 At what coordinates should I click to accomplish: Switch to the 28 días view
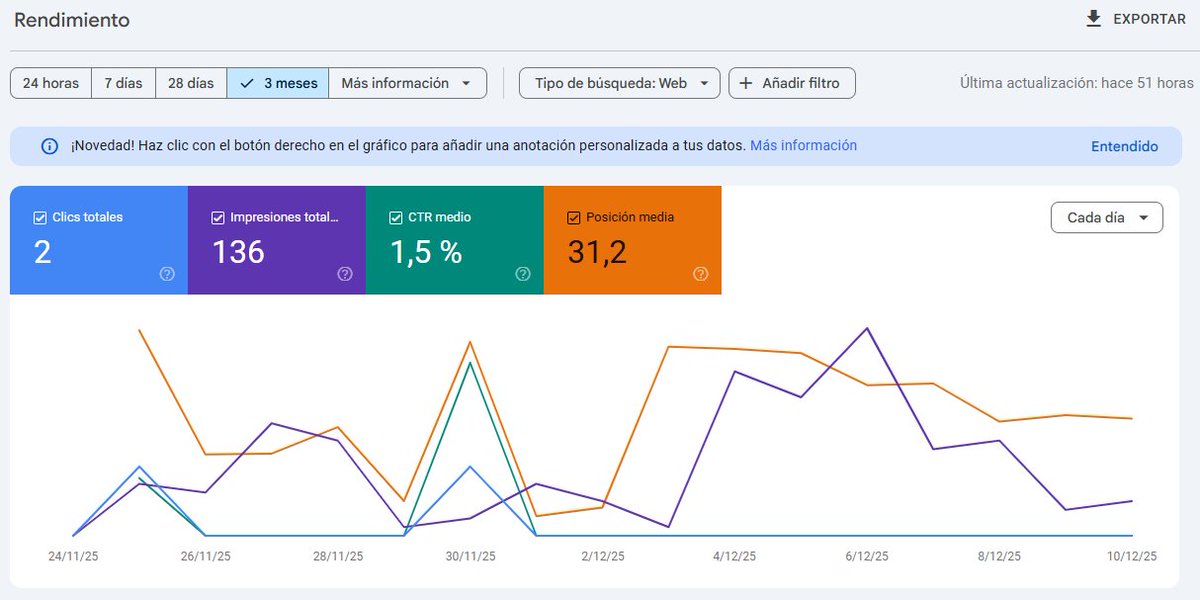coord(190,83)
